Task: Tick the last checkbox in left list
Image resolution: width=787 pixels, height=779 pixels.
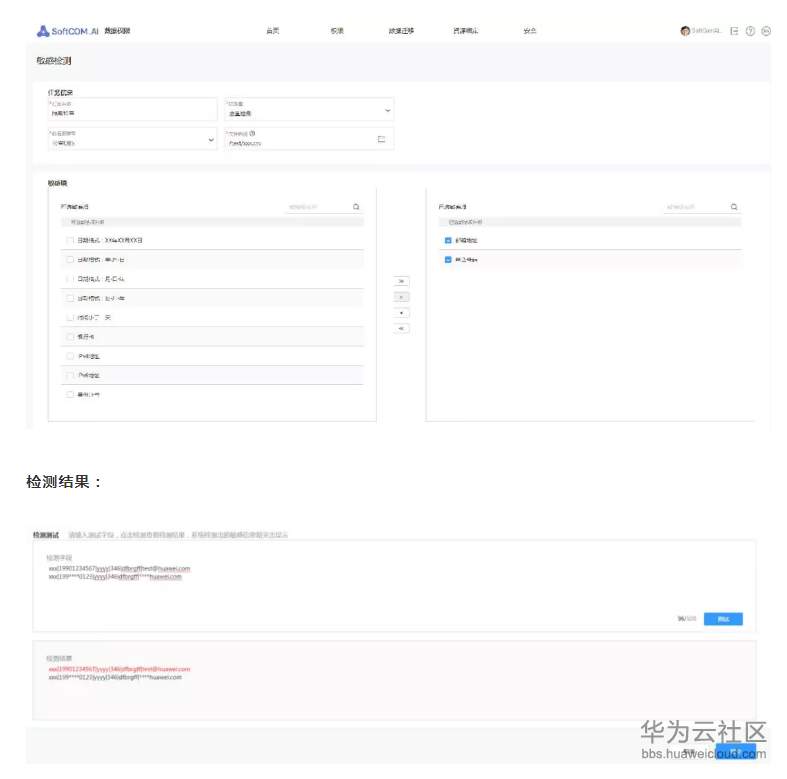Action: 70,395
